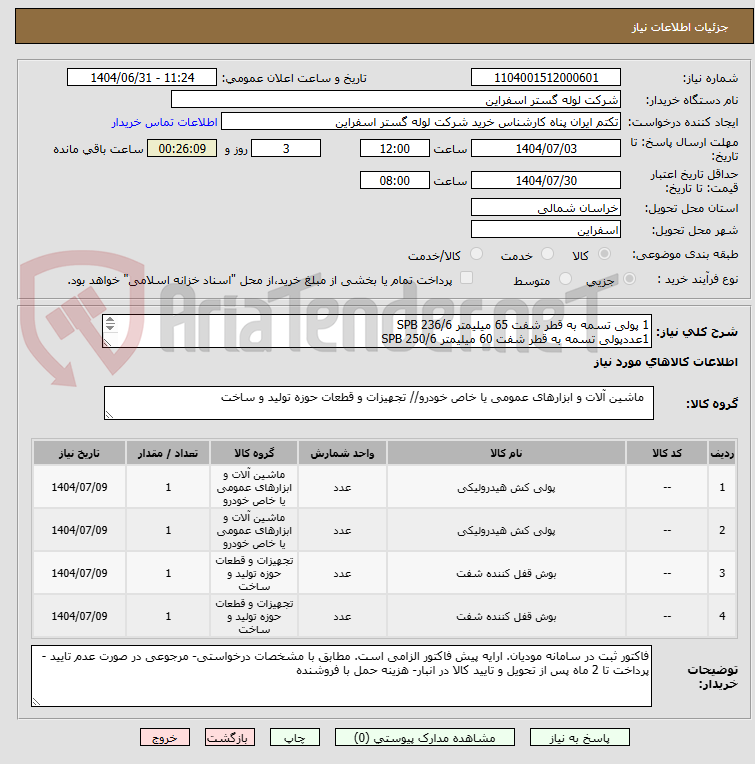The image size is (755, 764).
Task: Click the province field خراسان شمالی
Action: (546, 208)
